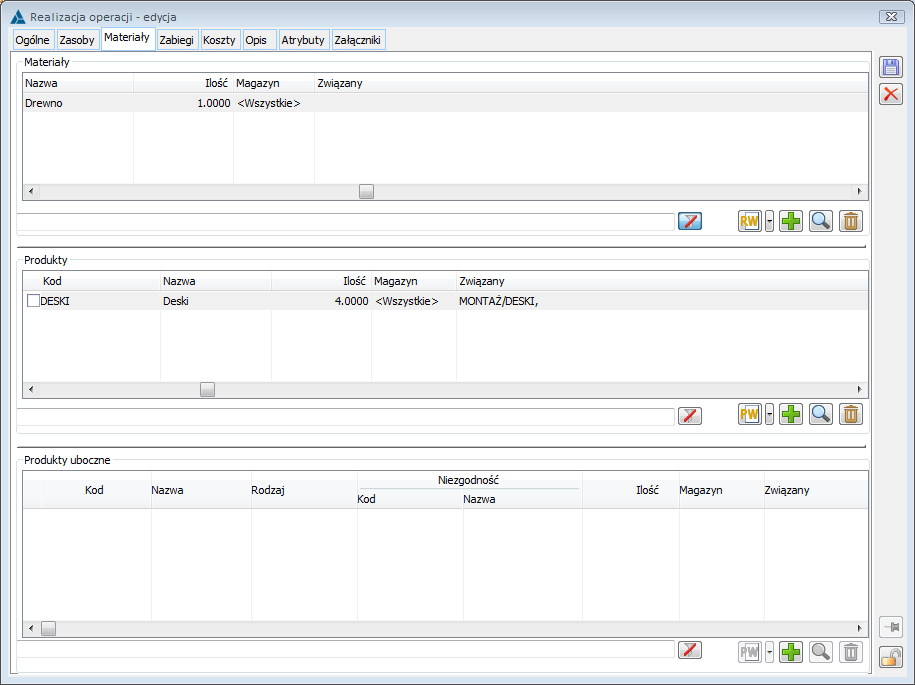Click Magazyn column header in Produkty
The width and height of the screenshot is (915, 685).
point(396,282)
